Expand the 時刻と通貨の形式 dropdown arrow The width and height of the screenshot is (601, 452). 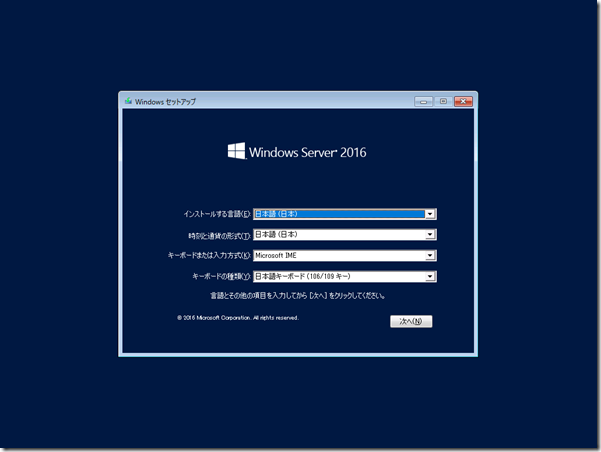click(430, 235)
